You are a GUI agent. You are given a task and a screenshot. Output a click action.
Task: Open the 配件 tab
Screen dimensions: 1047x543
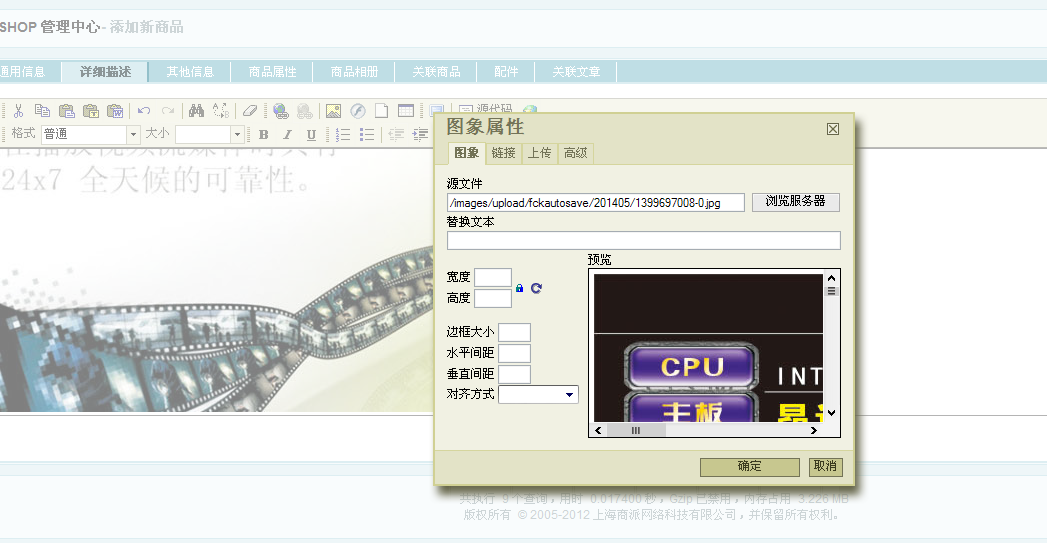(x=505, y=71)
